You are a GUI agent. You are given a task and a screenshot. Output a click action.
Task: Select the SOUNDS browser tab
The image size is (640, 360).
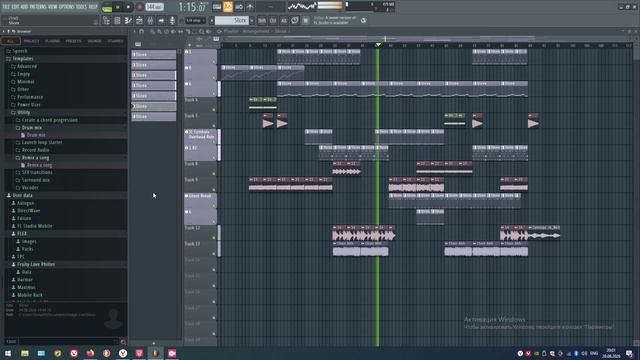tap(94, 41)
